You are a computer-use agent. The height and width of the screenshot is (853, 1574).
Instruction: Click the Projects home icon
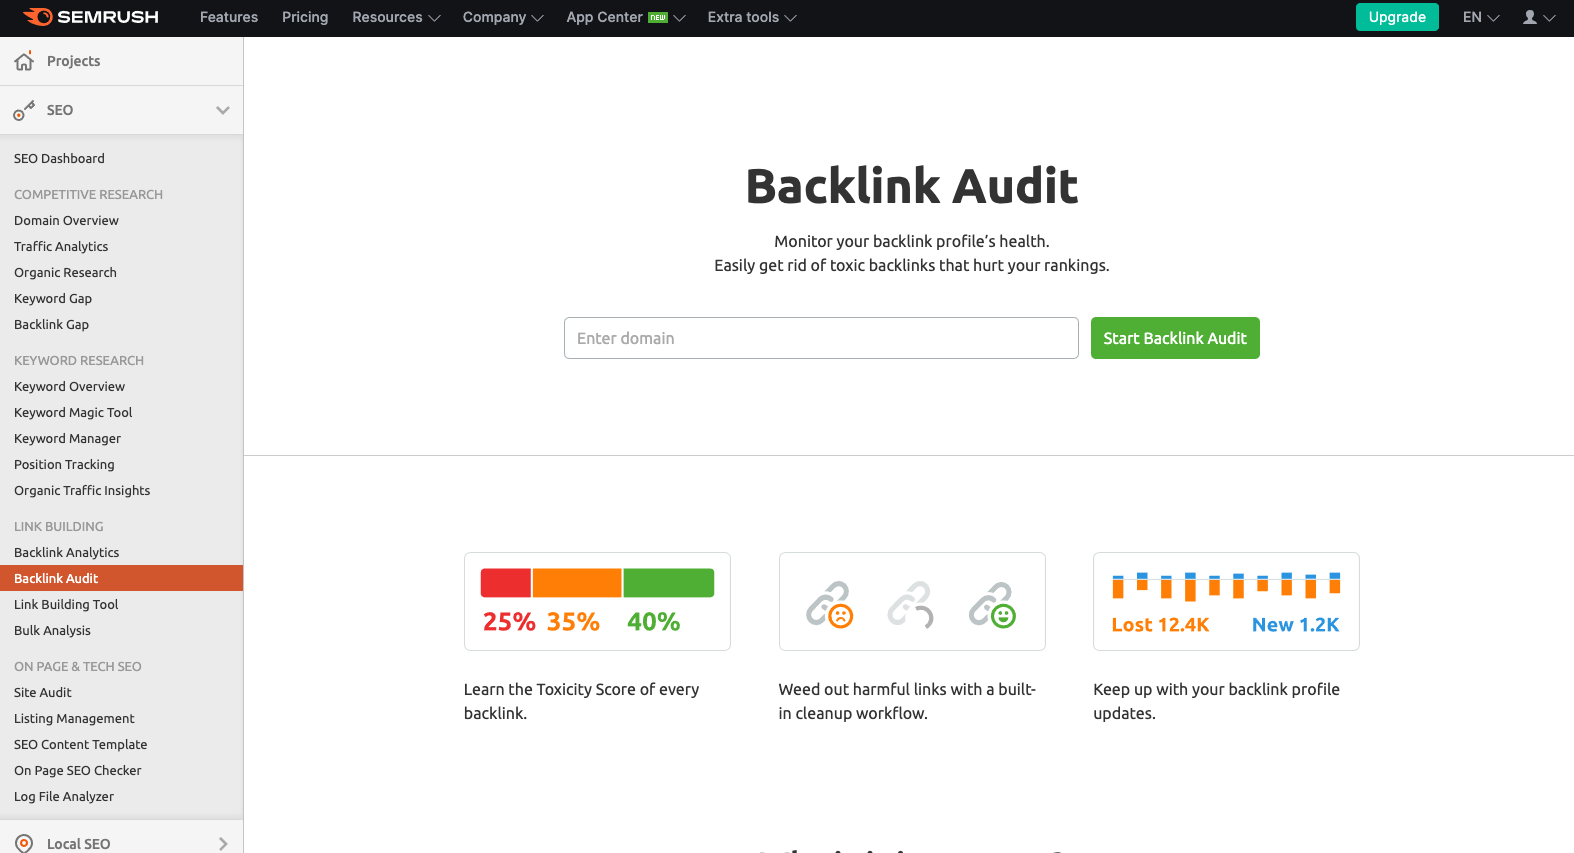[x=24, y=61]
